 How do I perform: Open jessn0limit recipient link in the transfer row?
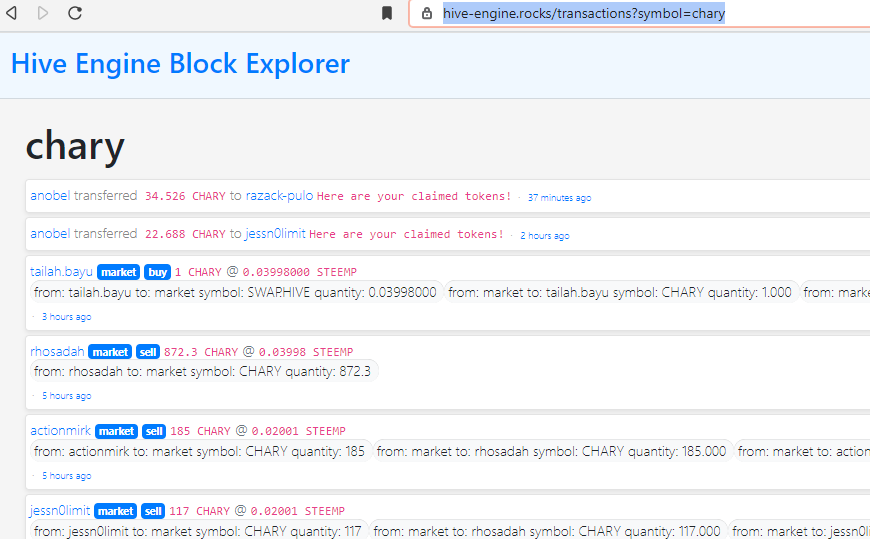point(275,234)
